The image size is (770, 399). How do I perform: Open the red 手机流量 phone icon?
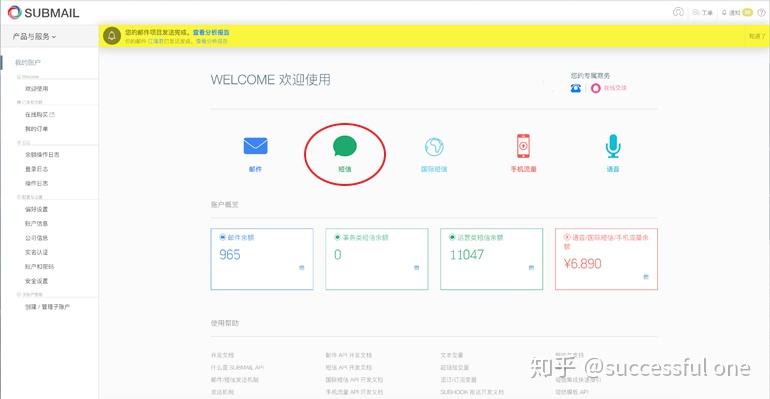(523, 146)
